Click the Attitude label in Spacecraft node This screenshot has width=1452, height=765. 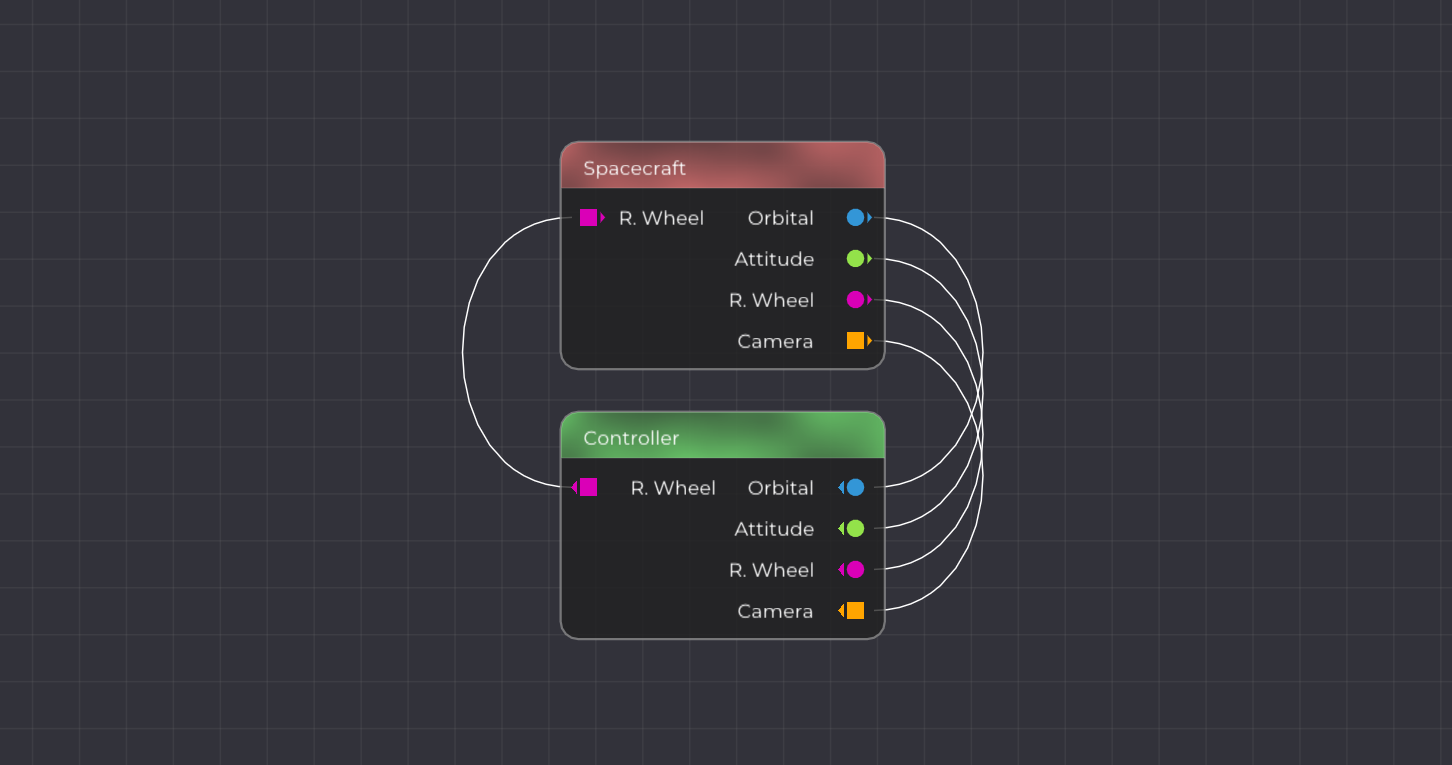pyautogui.click(x=774, y=259)
